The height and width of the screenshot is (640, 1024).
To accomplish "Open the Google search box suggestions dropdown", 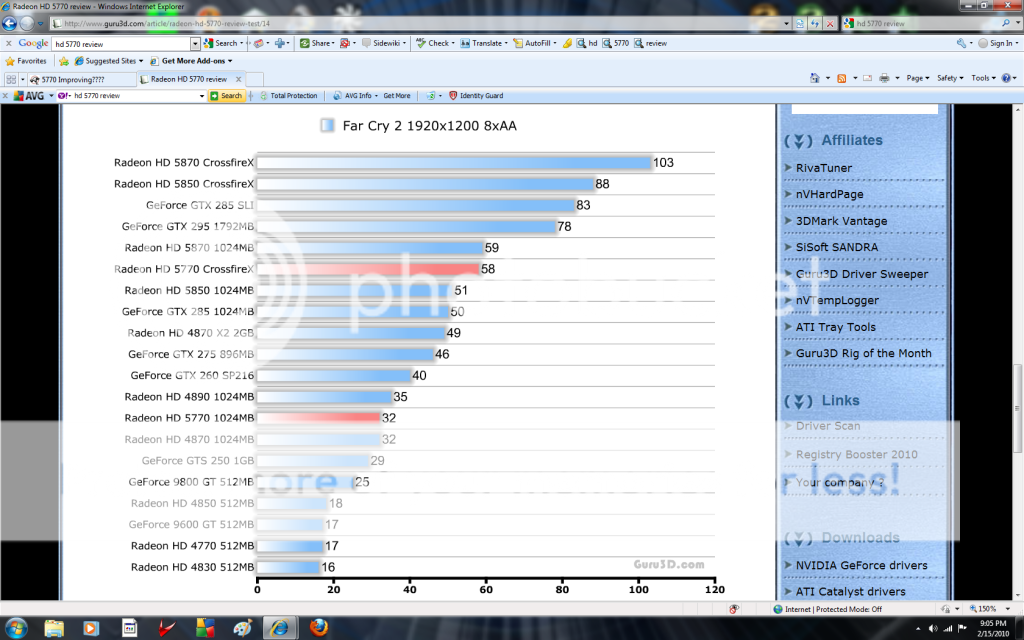I will click(x=195, y=44).
